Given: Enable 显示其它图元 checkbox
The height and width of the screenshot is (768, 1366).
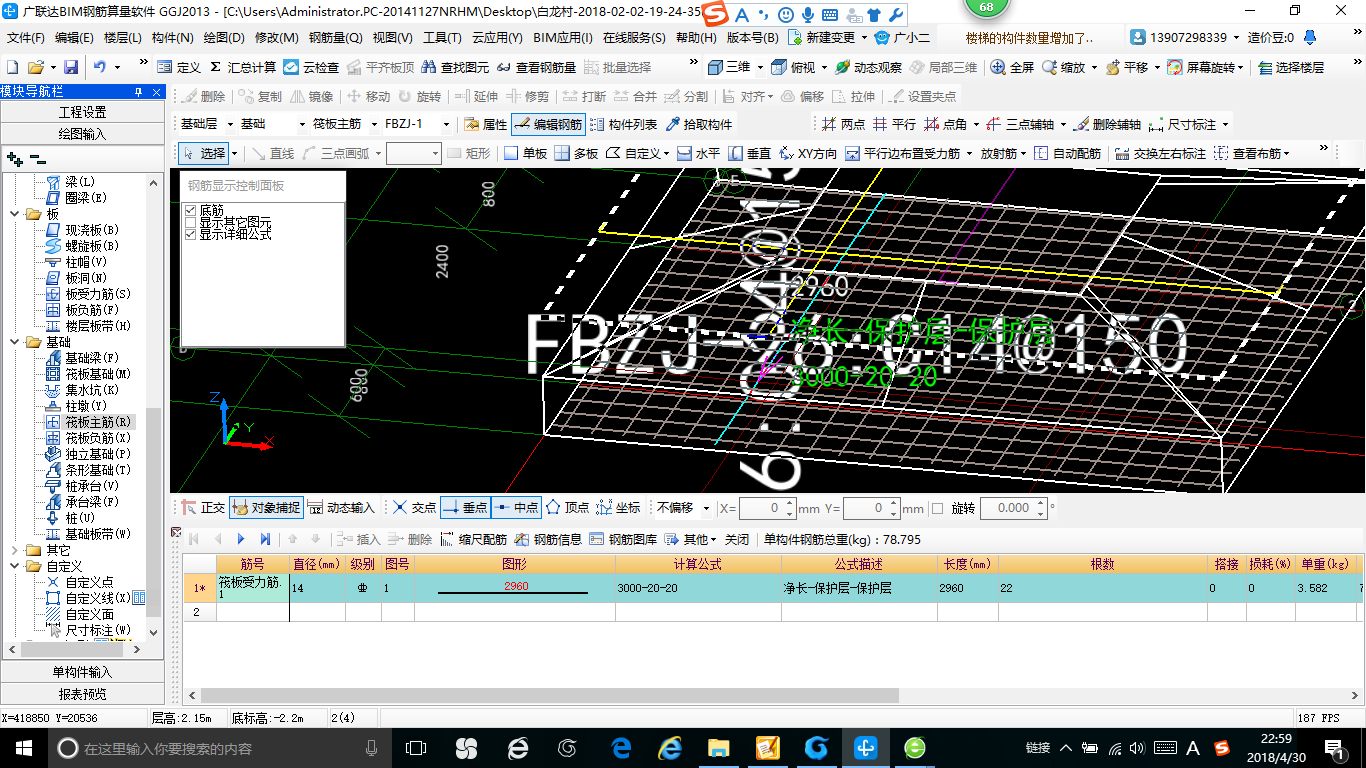Looking at the screenshot, I should pyautogui.click(x=191, y=222).
